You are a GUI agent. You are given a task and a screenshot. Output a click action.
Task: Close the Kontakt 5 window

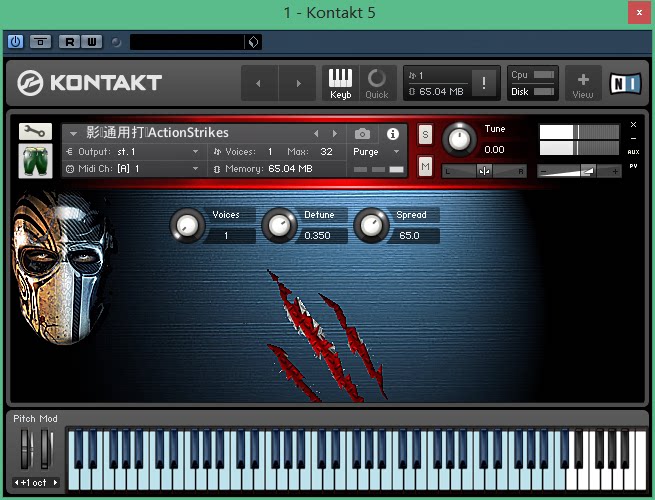tap(639, 13)
